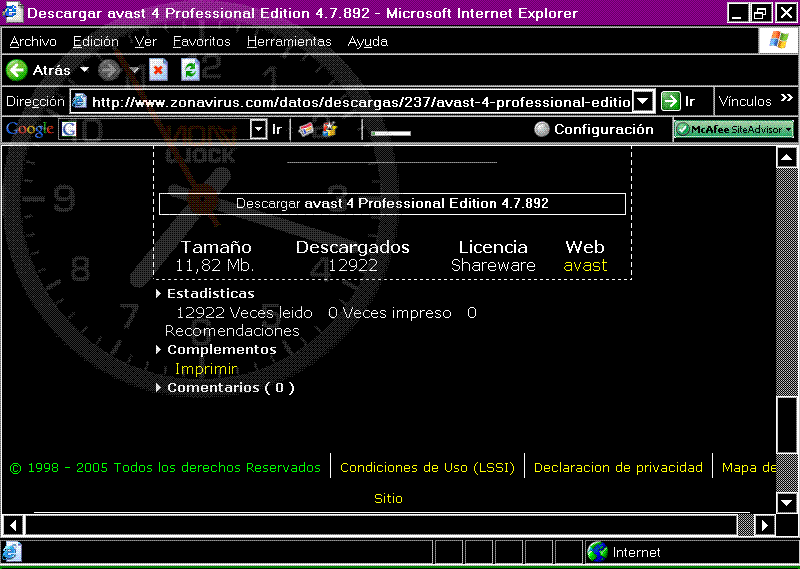The image size is (800, 569).
Task: Click the Refresh page icon
Action: [189, 70]
